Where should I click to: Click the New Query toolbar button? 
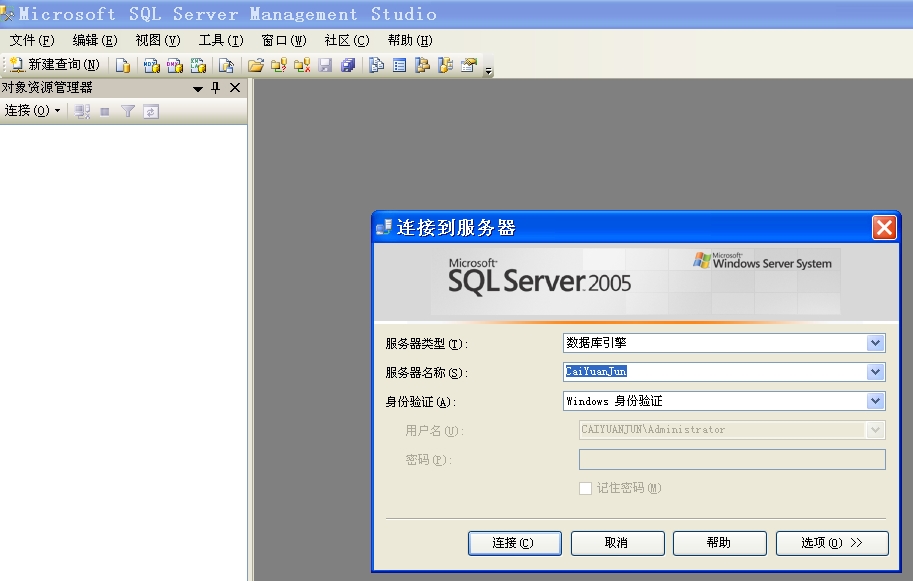pos(55,65)
